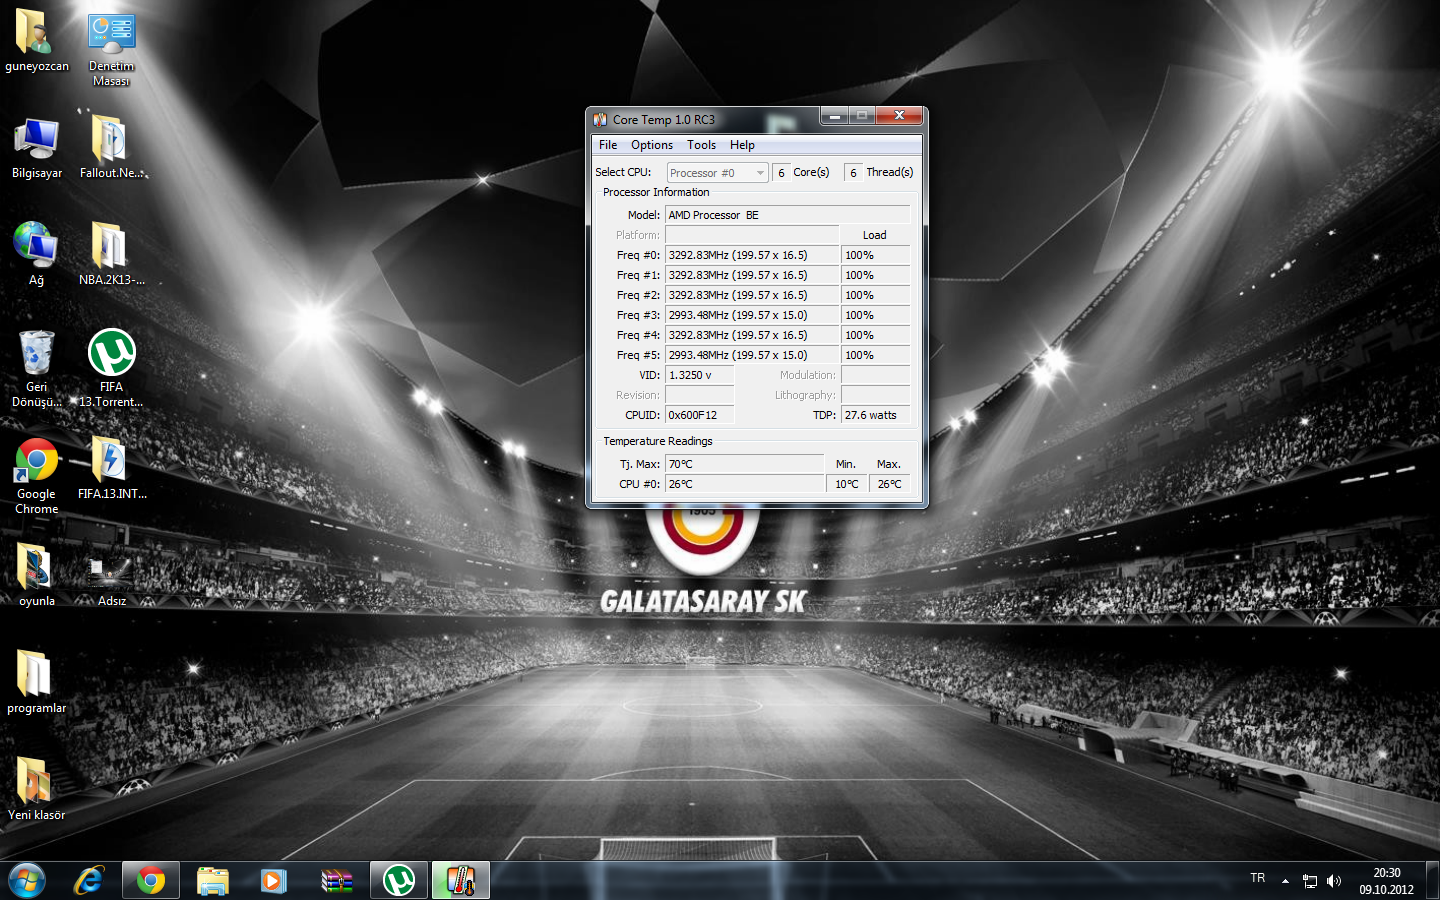The image size is (1440, 900).
Task: Open the guneyozcan user folder icon
Action: 37,40
